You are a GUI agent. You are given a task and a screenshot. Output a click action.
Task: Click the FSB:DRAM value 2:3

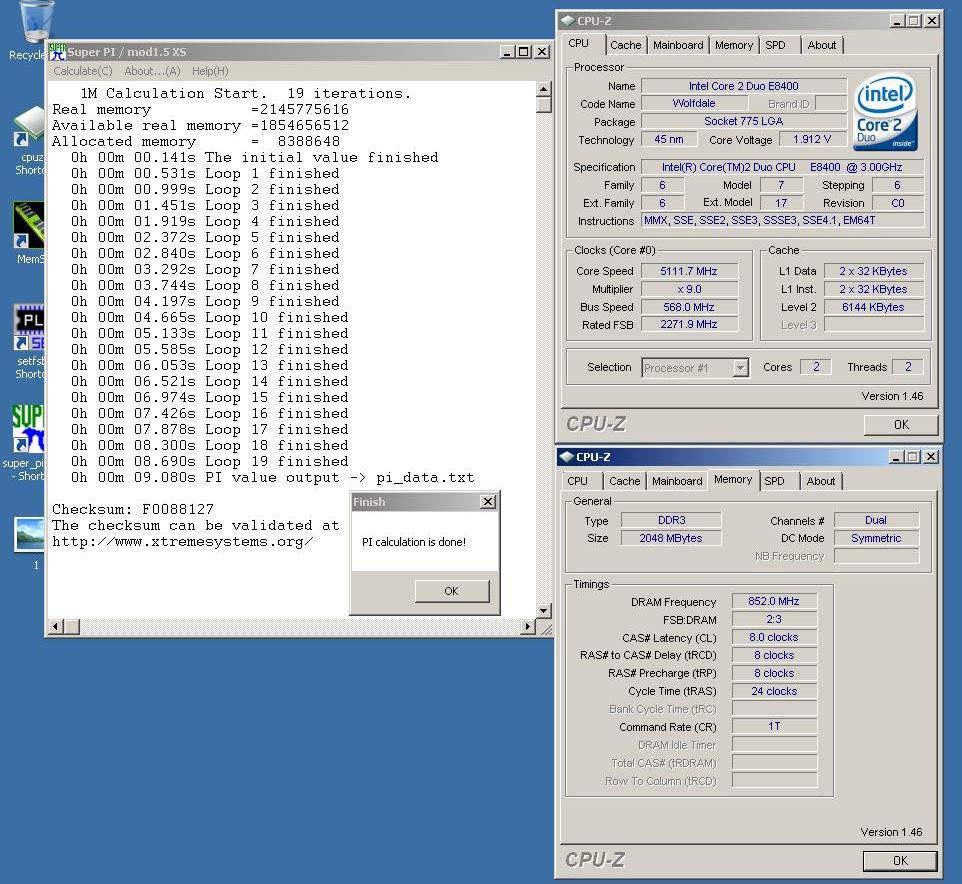point(774,619)
